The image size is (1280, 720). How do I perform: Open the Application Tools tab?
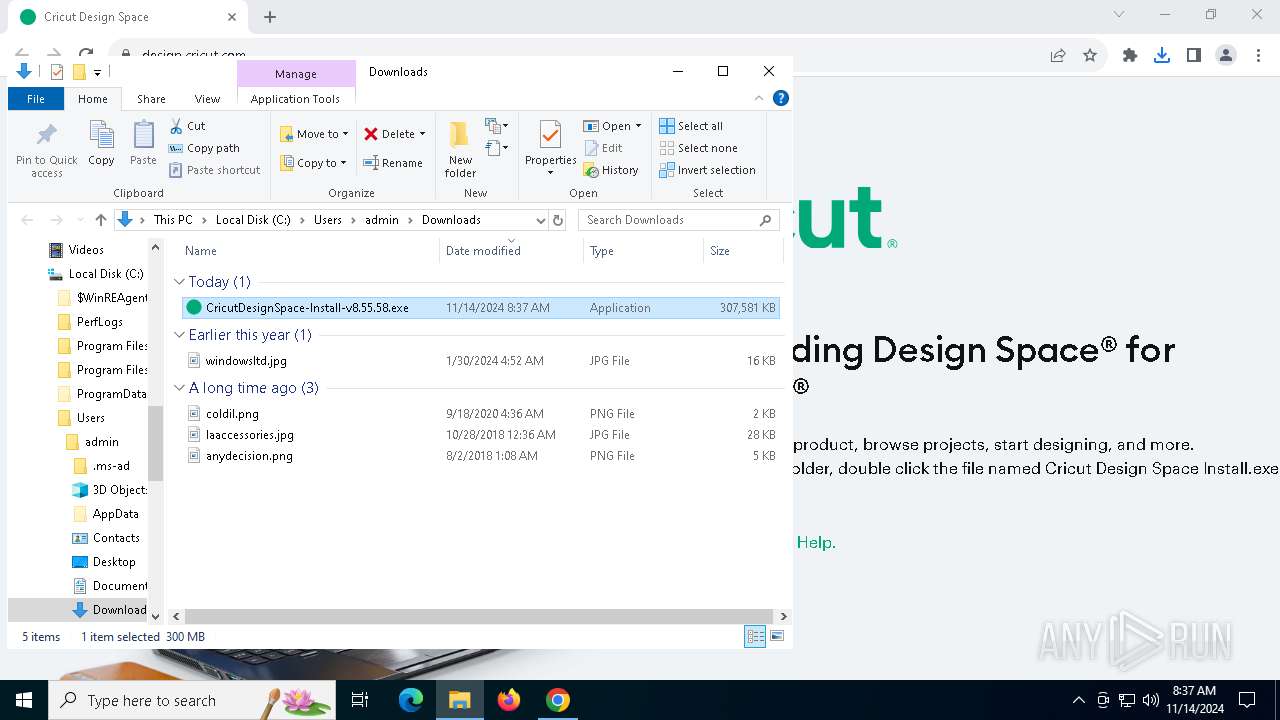295,99
